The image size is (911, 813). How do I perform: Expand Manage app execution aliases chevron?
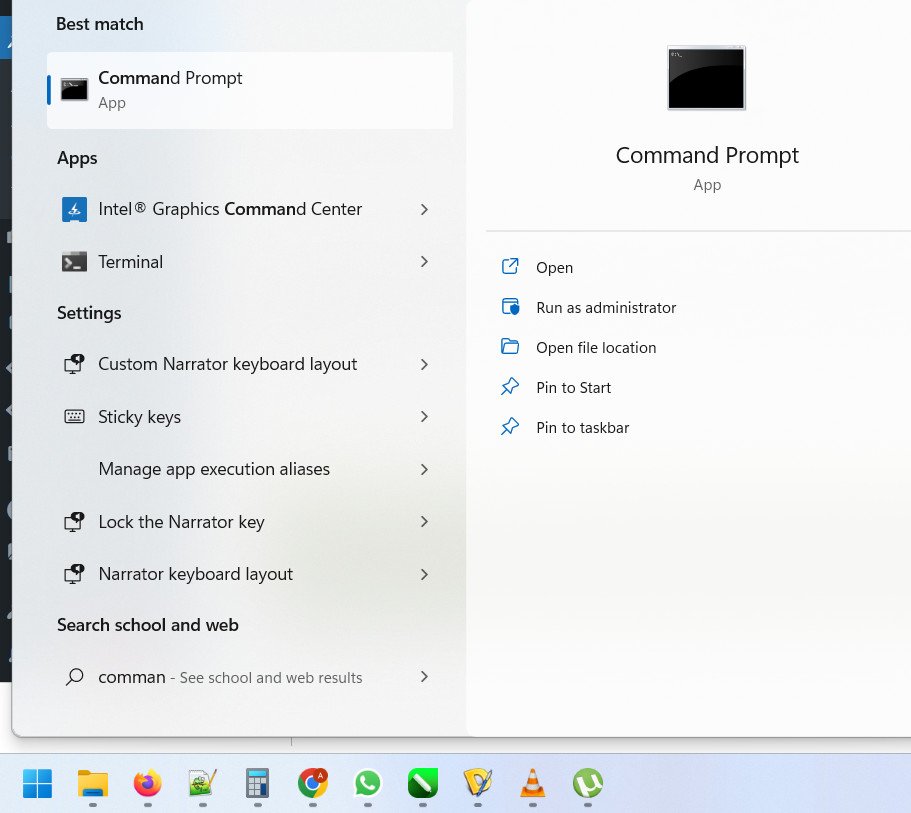424,470
